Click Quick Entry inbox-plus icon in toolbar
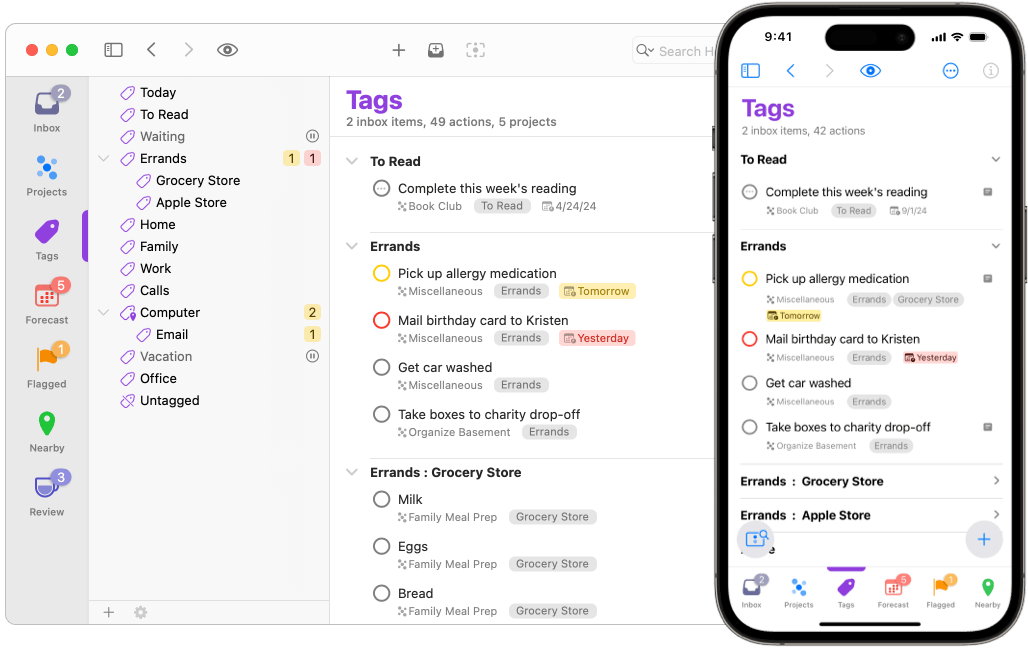This screenshot has width=1028, height=648. (436, 50)
